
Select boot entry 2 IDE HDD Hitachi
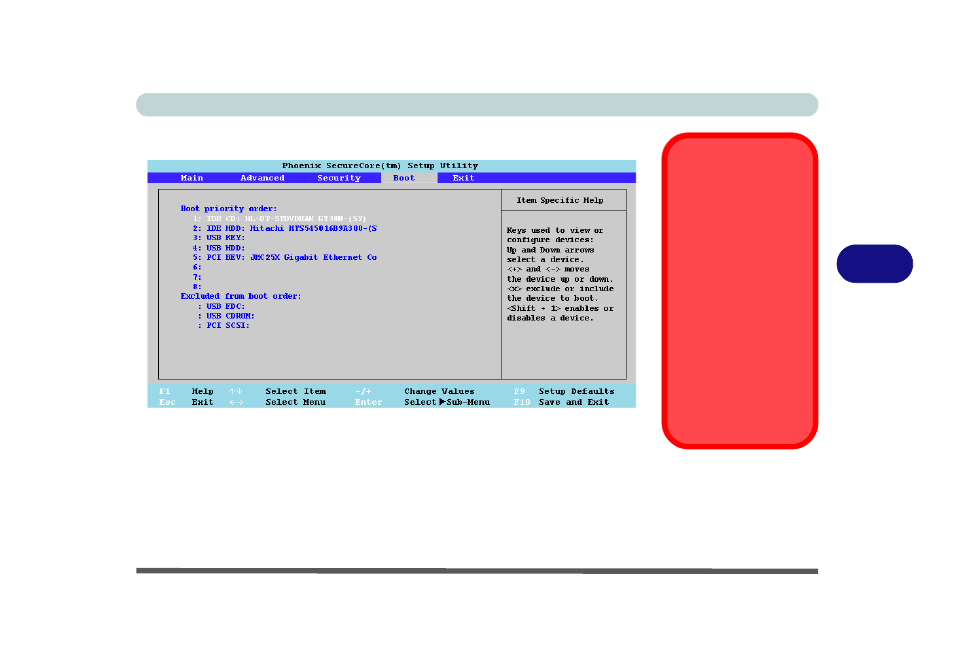pyautogui.click(x=285, y=229)
